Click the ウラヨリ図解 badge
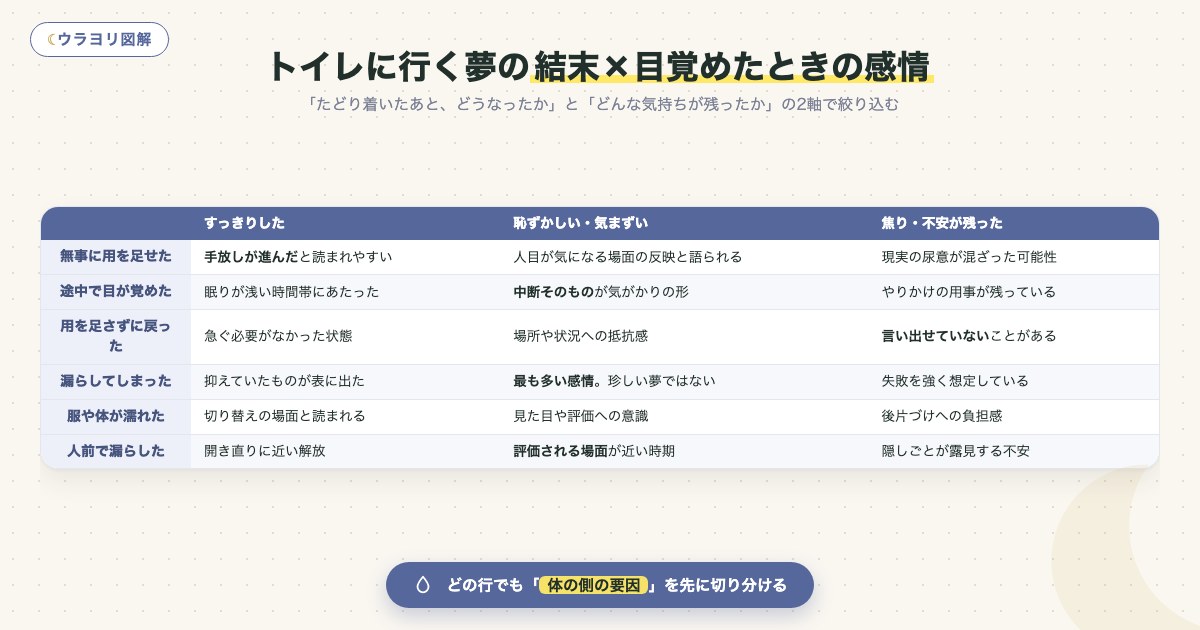This screenshot has width=1200, height=630. (x=99, y=40)
